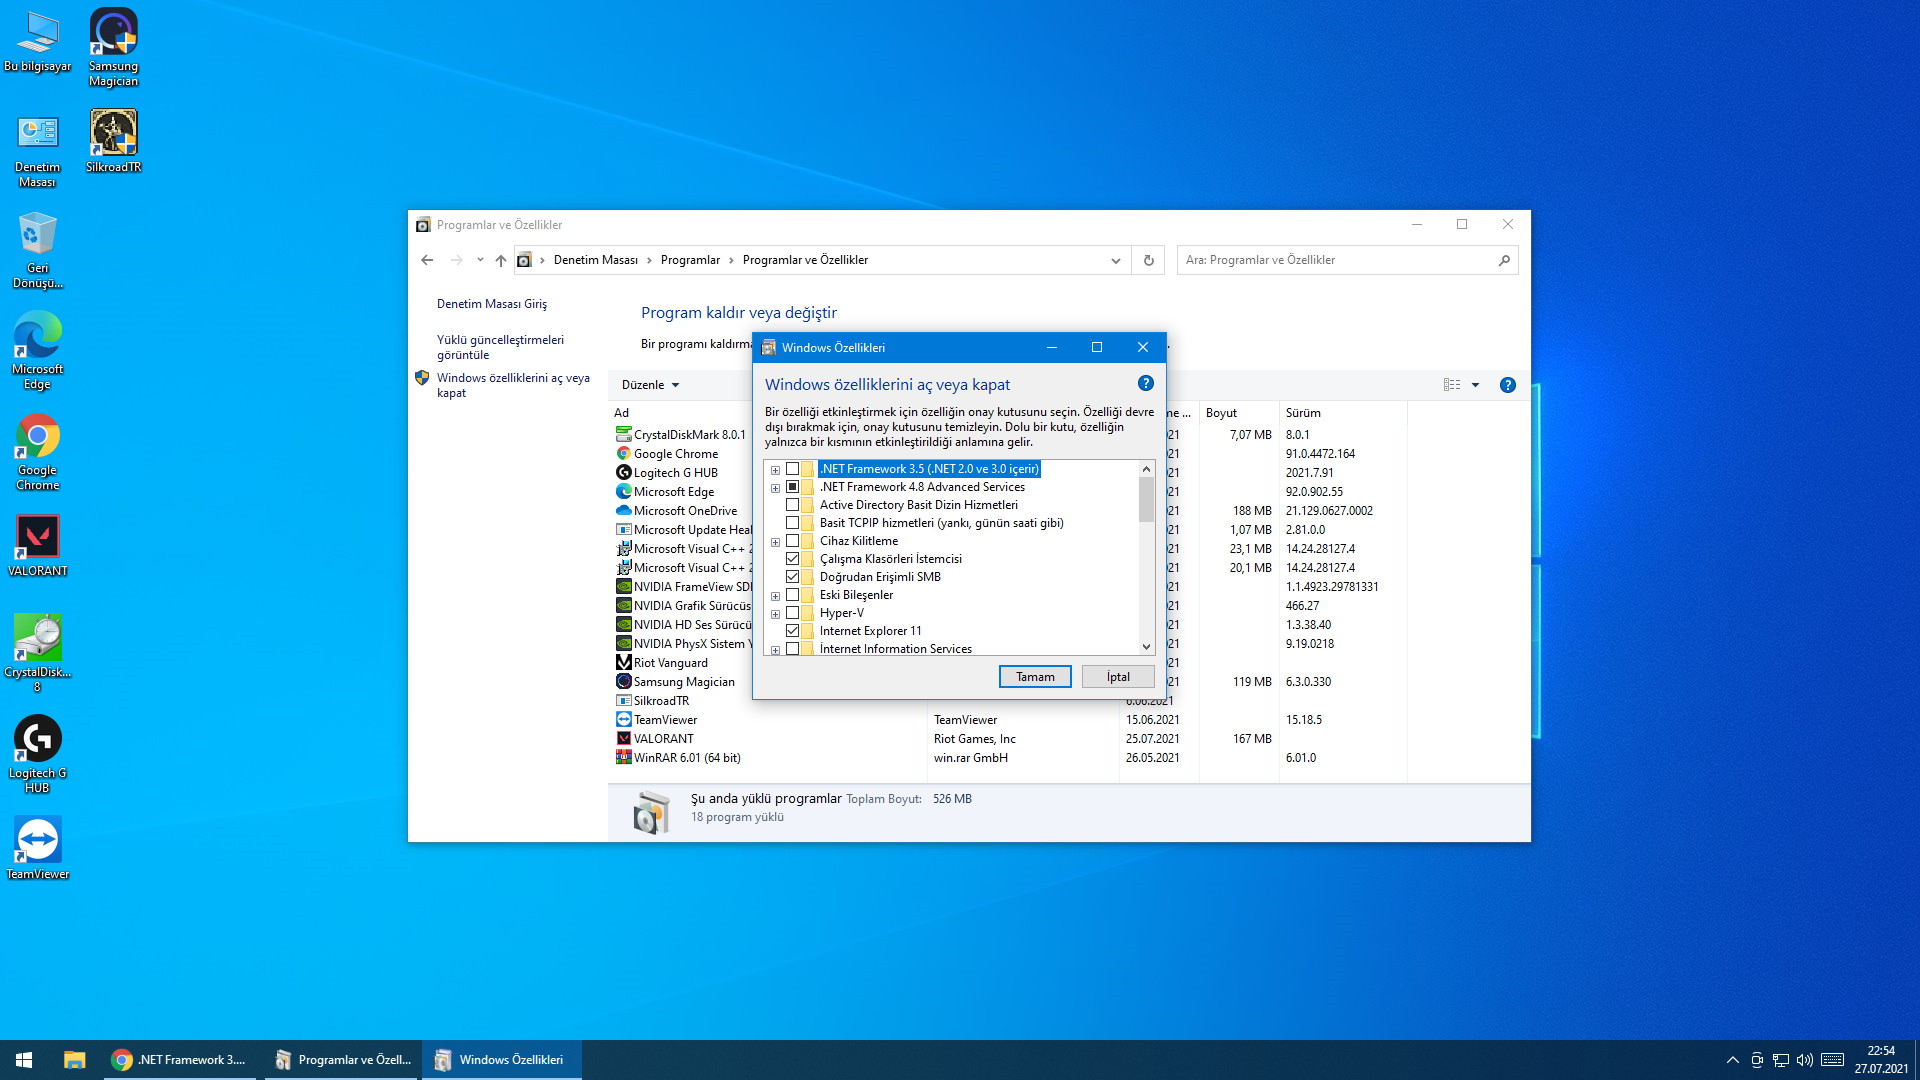Uncheck the Internet Explorer 11 checkbox
The height and width of the screenshot is (1080, 1920).
pos(793,631)
